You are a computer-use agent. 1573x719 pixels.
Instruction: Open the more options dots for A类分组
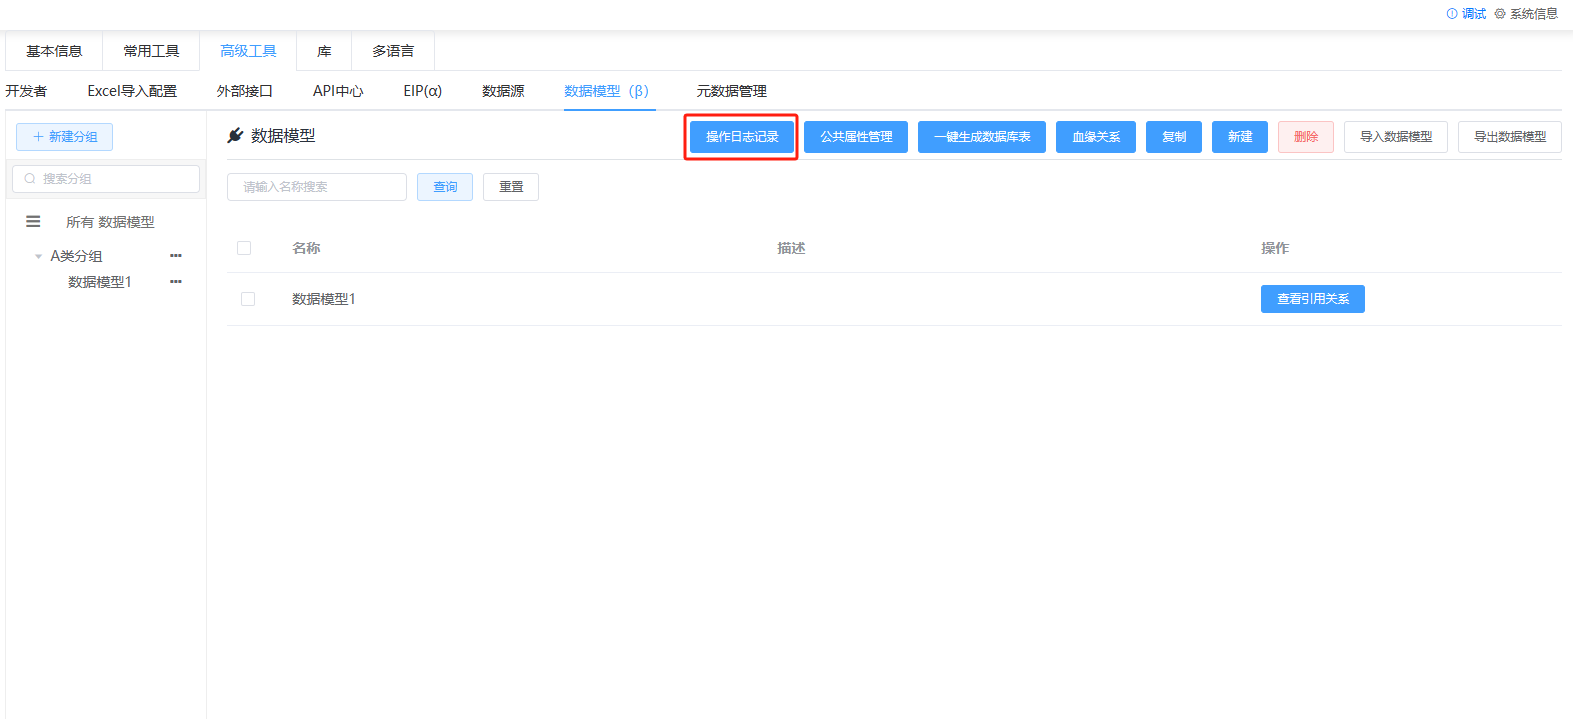(x=176, y=256)
